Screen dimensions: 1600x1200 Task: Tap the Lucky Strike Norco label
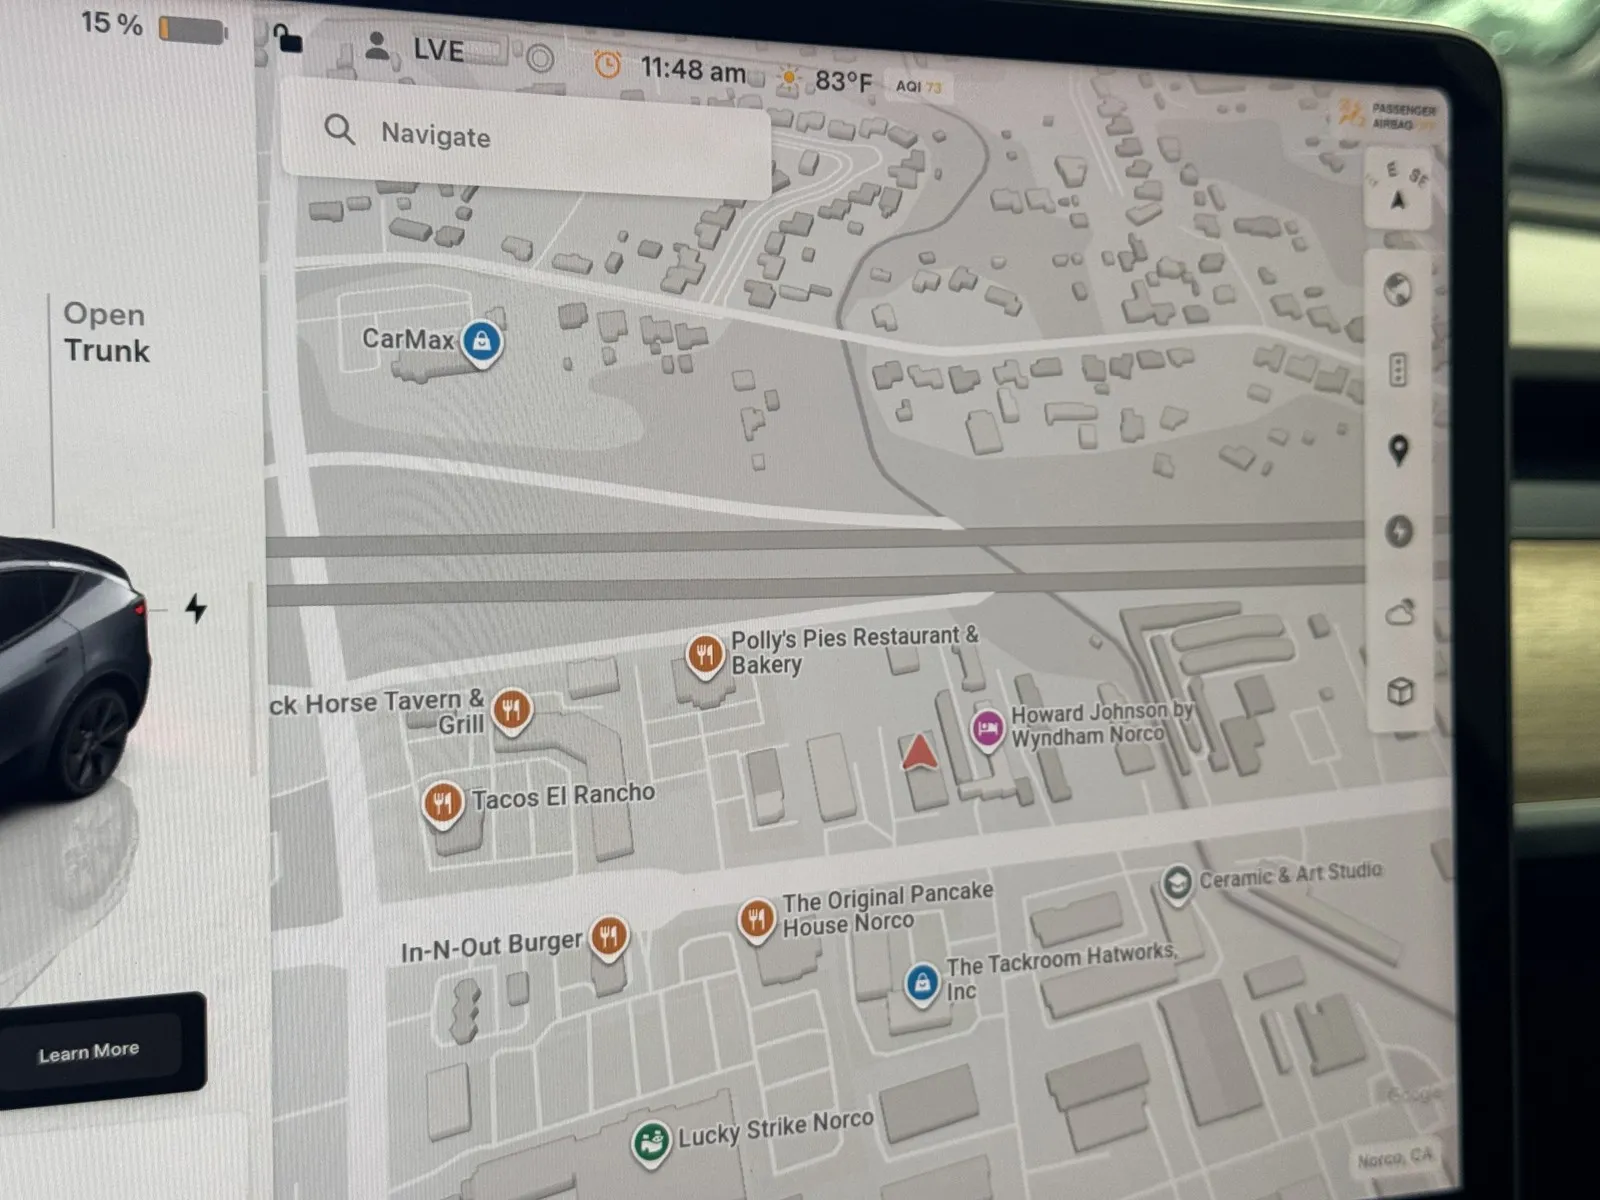pyautogui.click(x=776, y=1128)
